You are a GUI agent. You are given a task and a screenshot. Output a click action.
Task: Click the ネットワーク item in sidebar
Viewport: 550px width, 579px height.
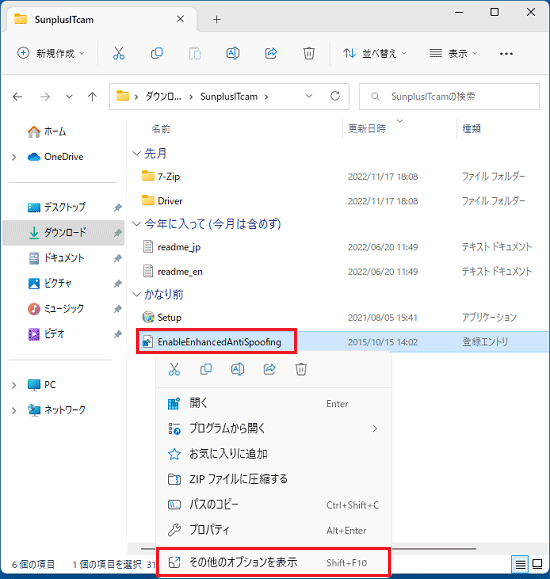pos(57,410)
